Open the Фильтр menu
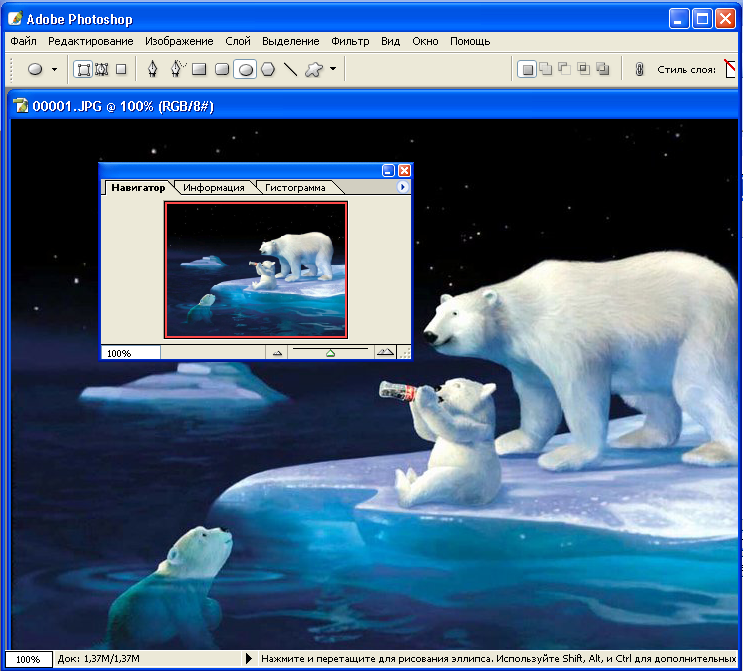743x671 pixels. [x=350, y=41]
